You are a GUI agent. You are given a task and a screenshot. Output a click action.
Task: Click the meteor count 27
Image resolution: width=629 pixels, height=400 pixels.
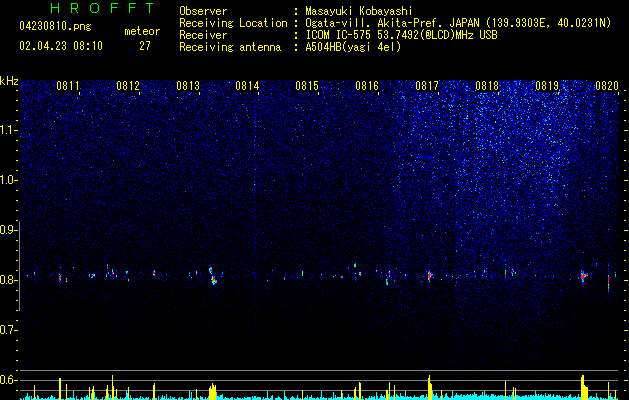click(x=145, y=46)
